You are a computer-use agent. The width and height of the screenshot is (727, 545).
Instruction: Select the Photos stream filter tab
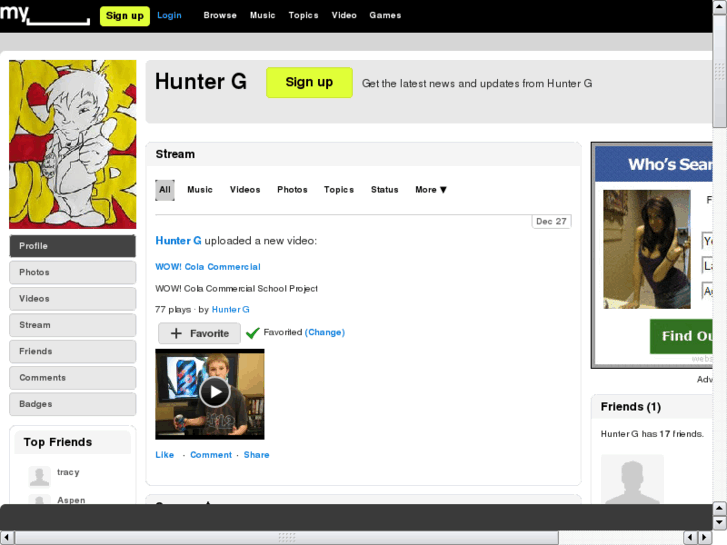tap(292, 190)
